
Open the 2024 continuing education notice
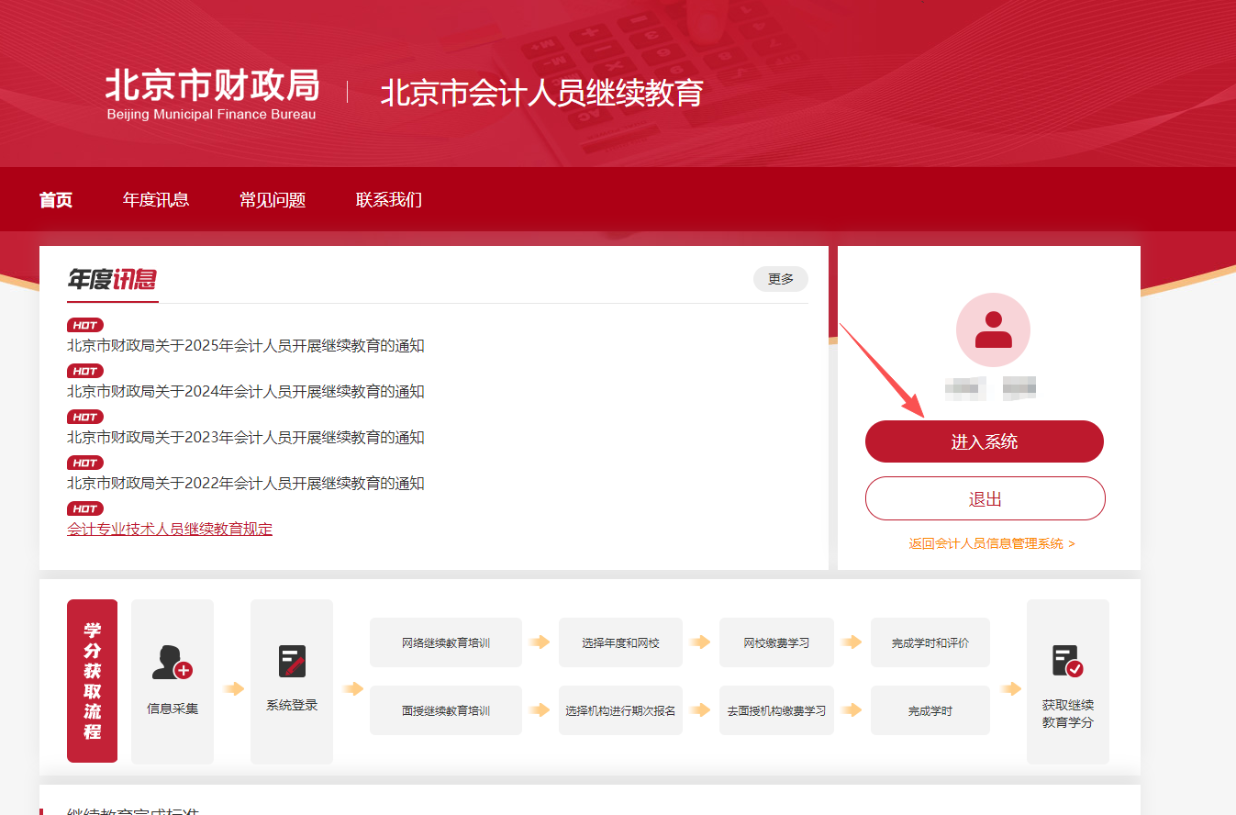tap(244, 392)
